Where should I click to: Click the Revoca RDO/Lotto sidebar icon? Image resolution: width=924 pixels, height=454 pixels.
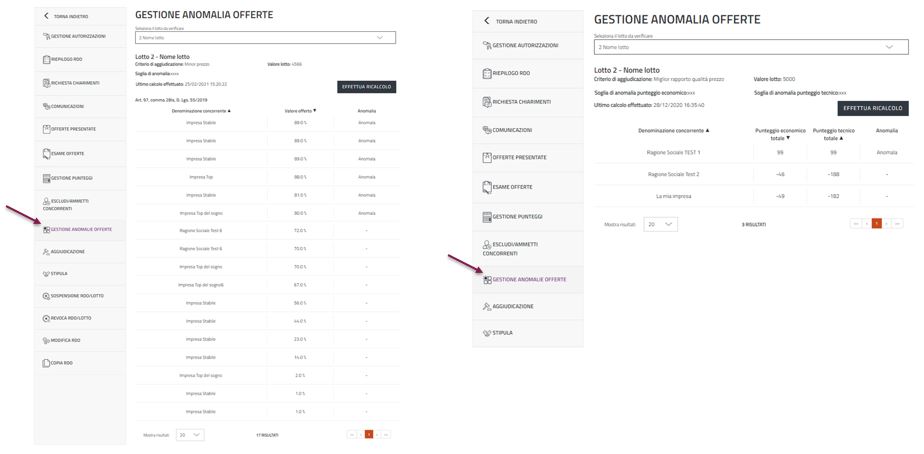(46, 318)
